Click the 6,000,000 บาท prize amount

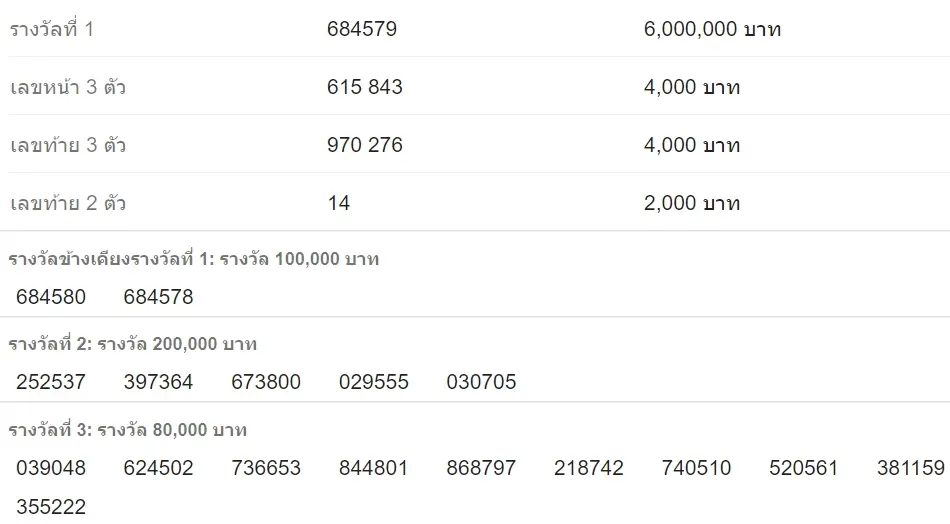pos(712,30)
